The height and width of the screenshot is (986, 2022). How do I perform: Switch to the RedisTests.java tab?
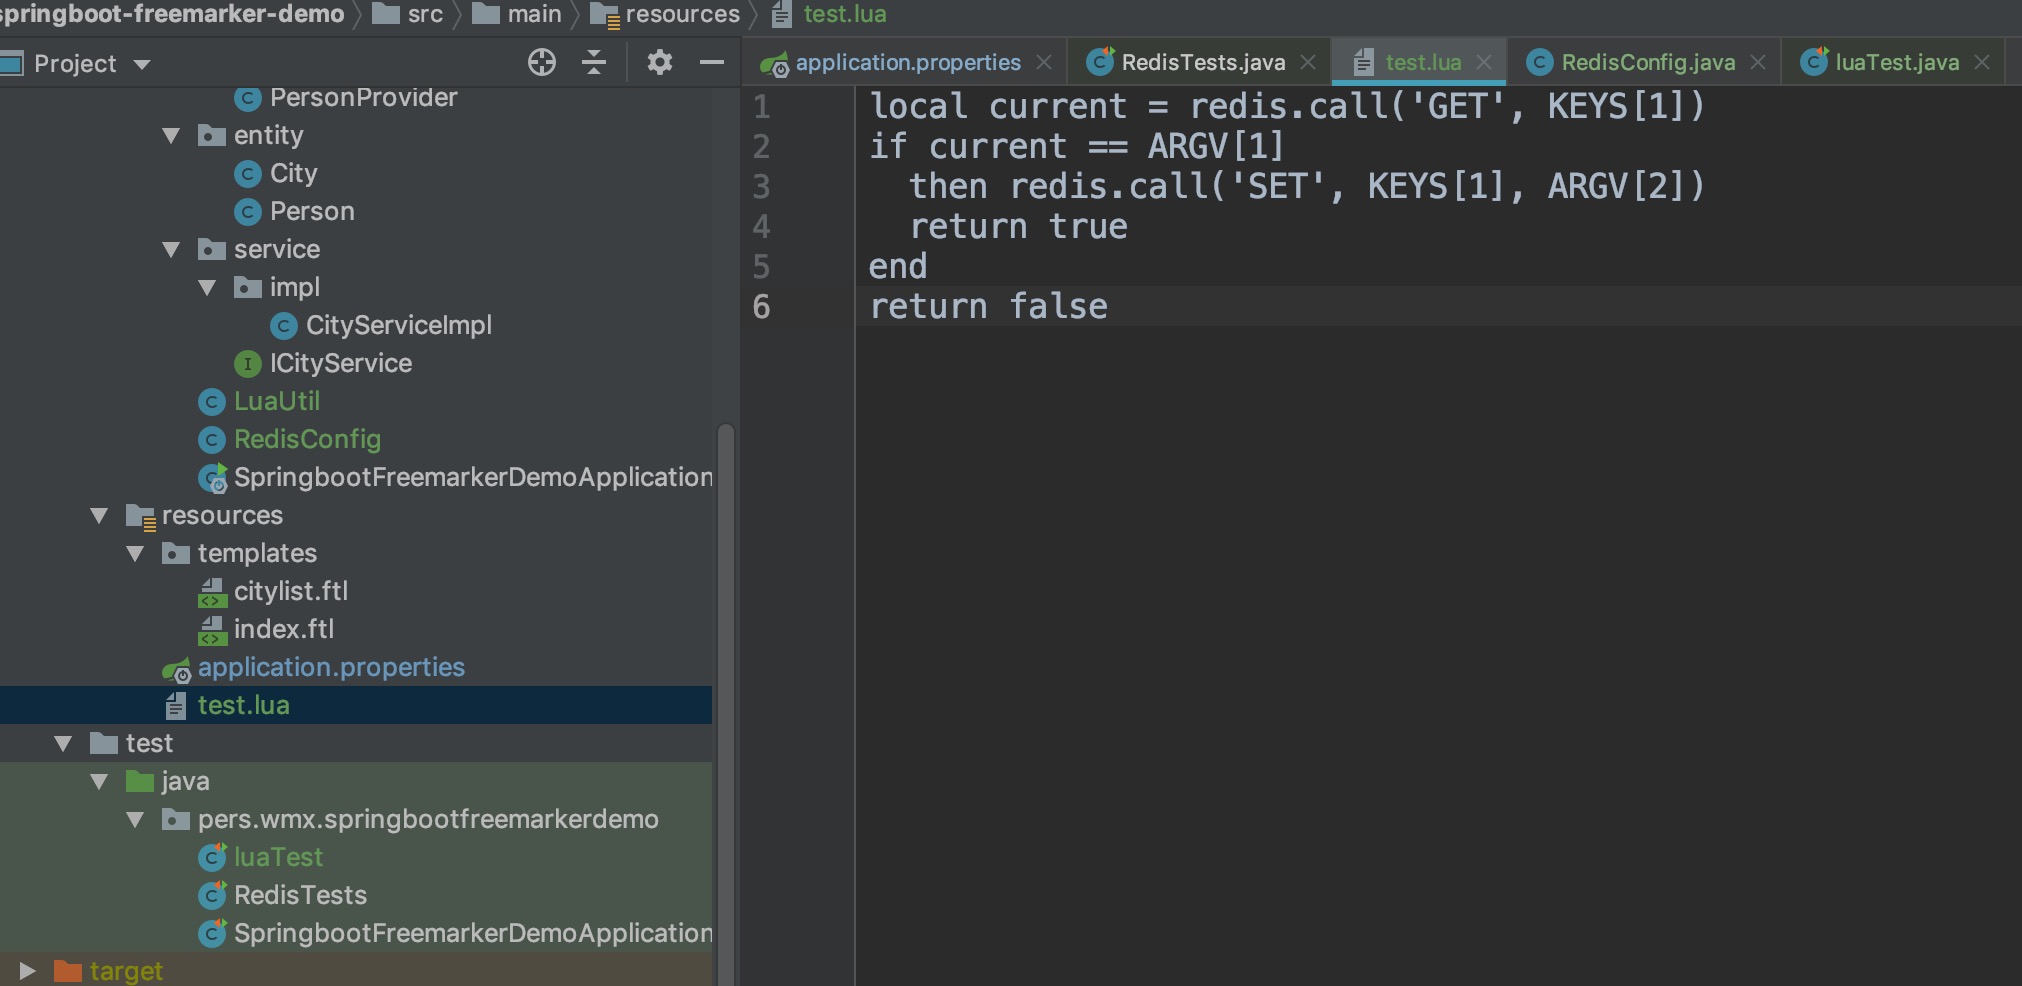coord(1202,62)
